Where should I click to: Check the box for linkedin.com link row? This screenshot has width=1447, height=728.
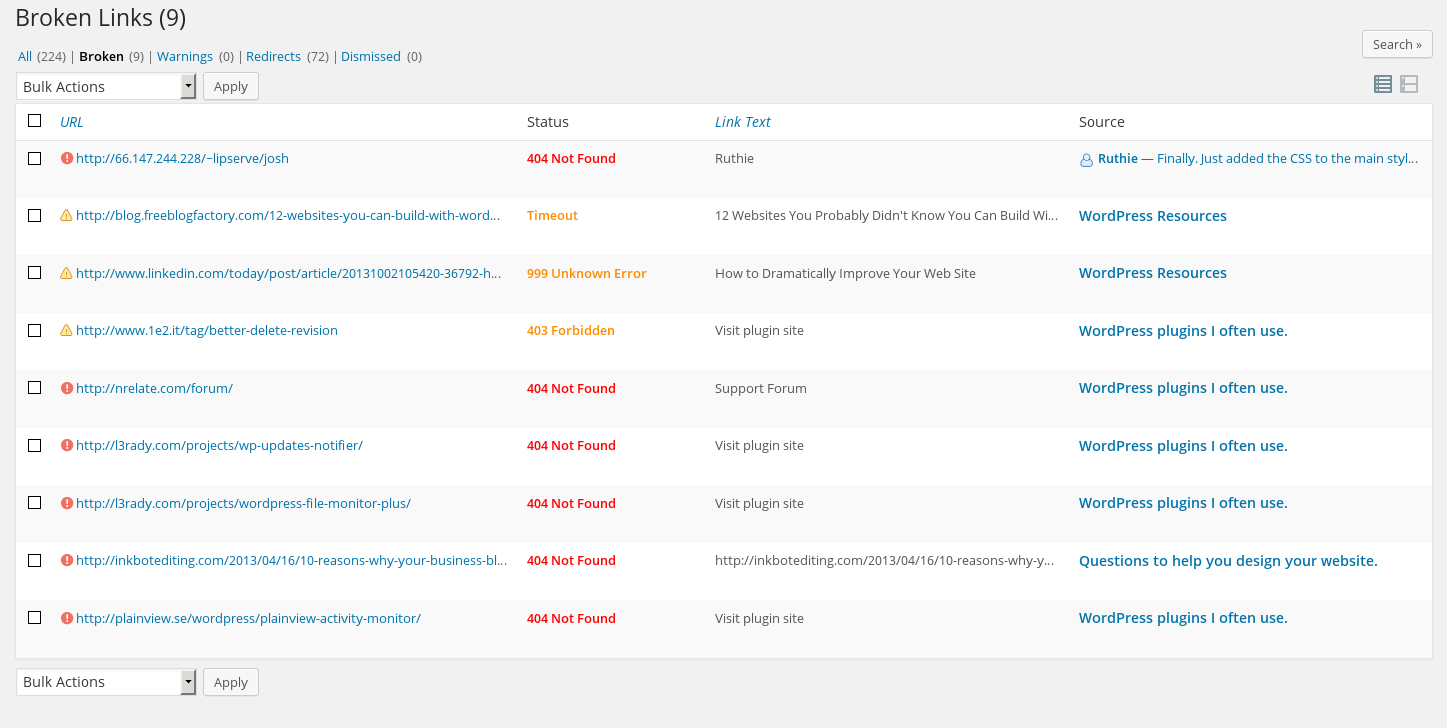(35, 273)
